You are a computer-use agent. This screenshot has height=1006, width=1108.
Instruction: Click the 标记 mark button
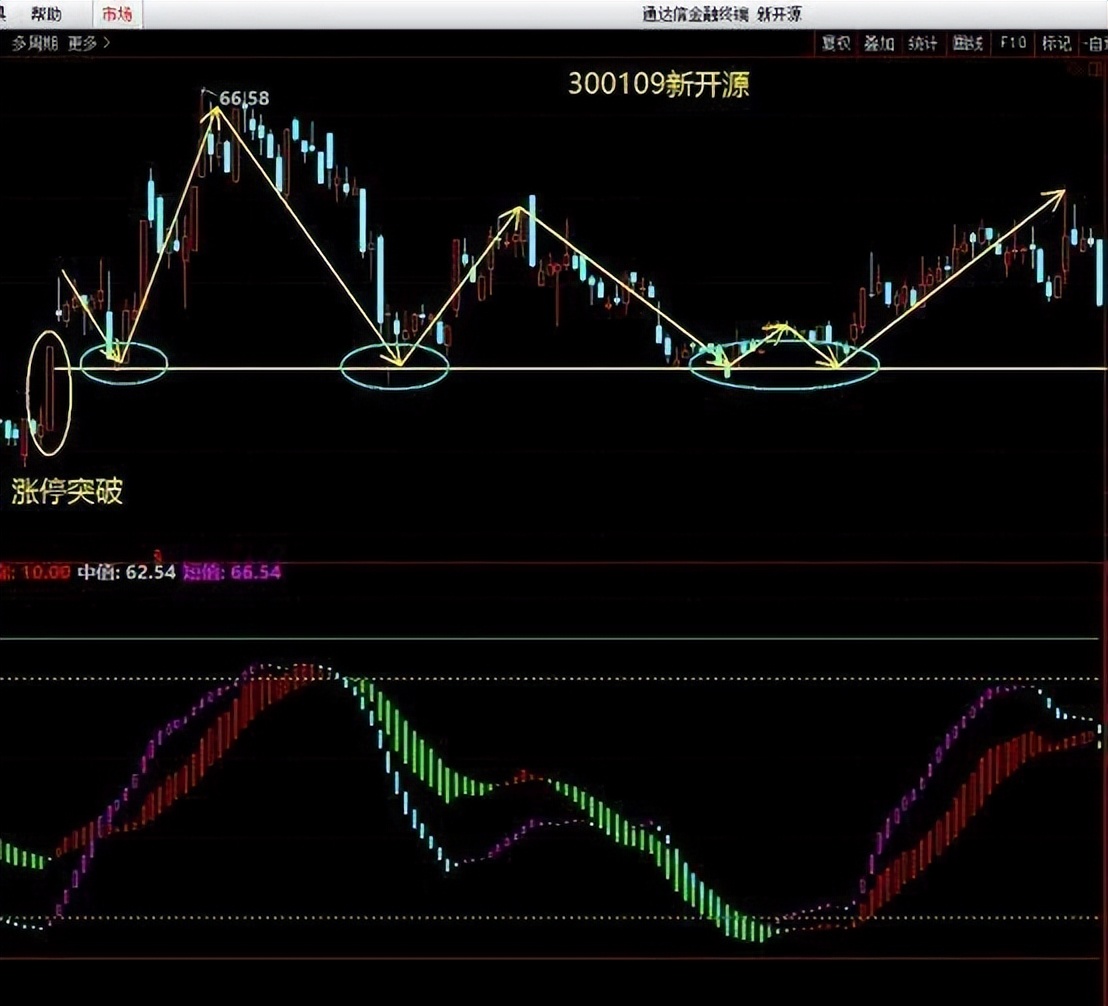click(1056, 43)
